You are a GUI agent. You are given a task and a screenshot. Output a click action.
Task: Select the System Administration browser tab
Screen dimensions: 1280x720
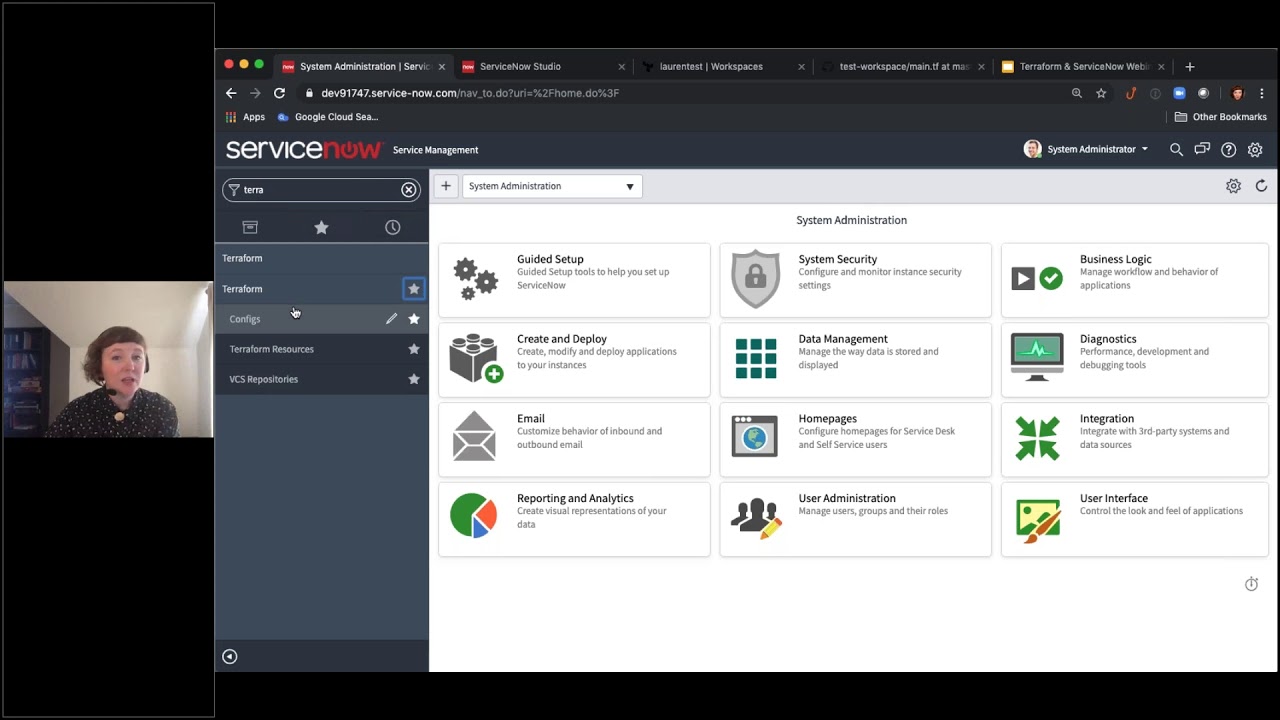click(361, 67)
